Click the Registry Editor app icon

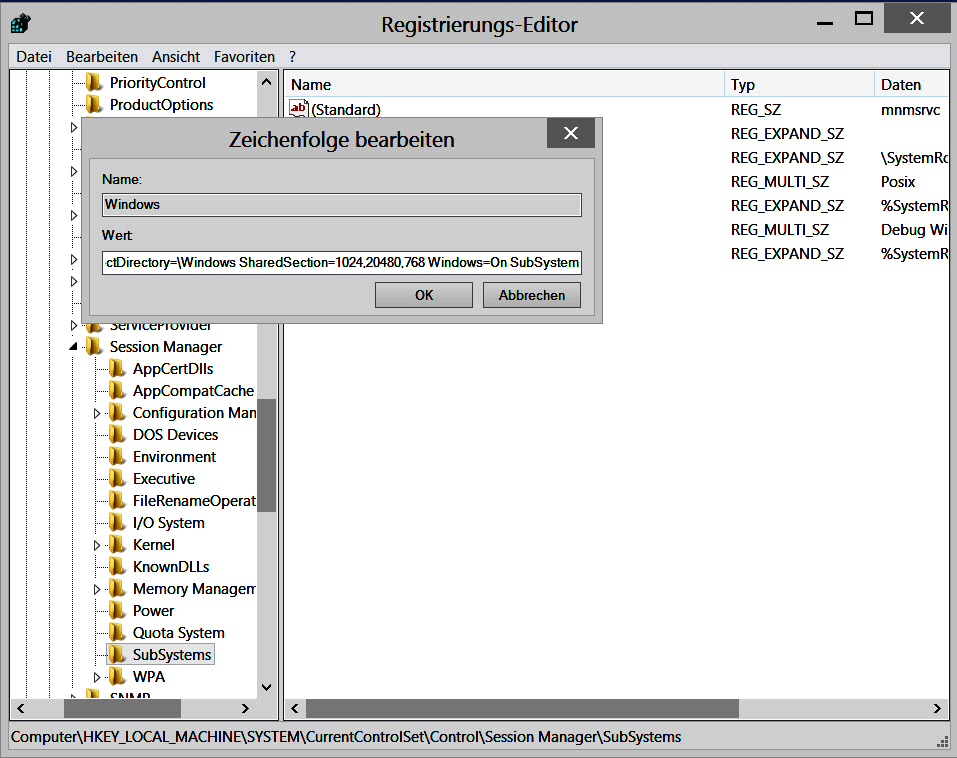pos(21,24)
